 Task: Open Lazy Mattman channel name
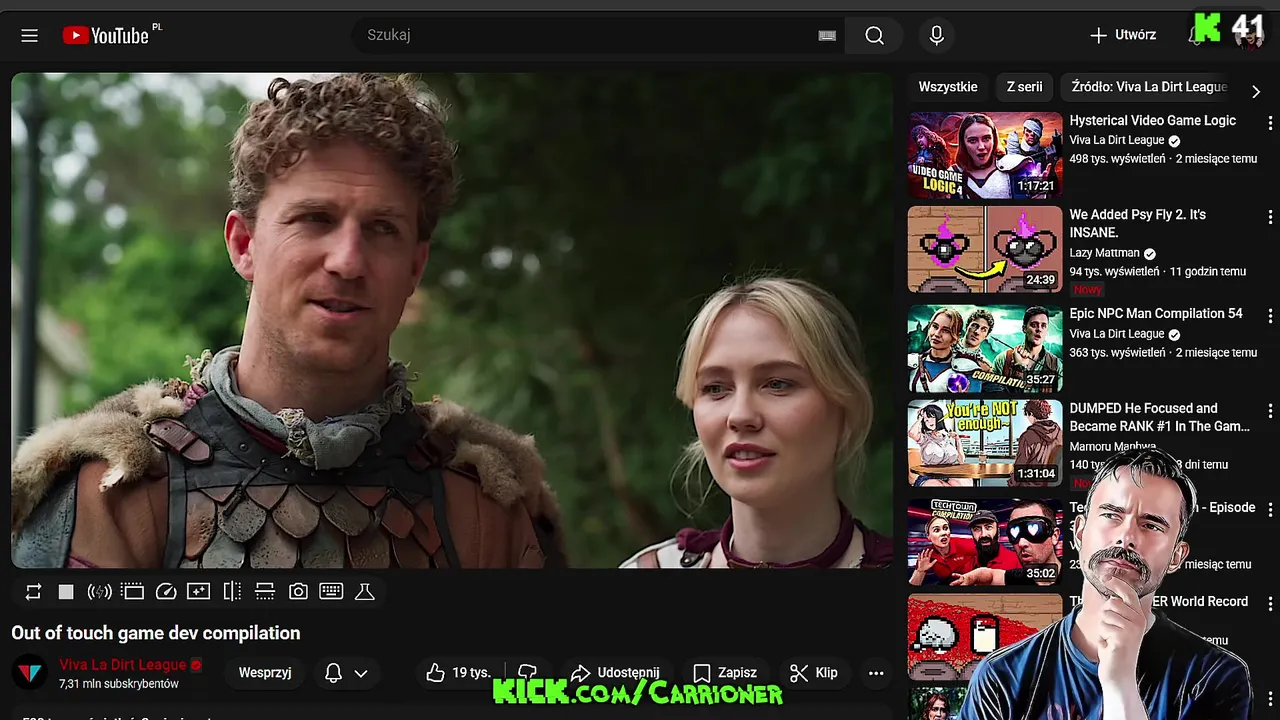1104,253
